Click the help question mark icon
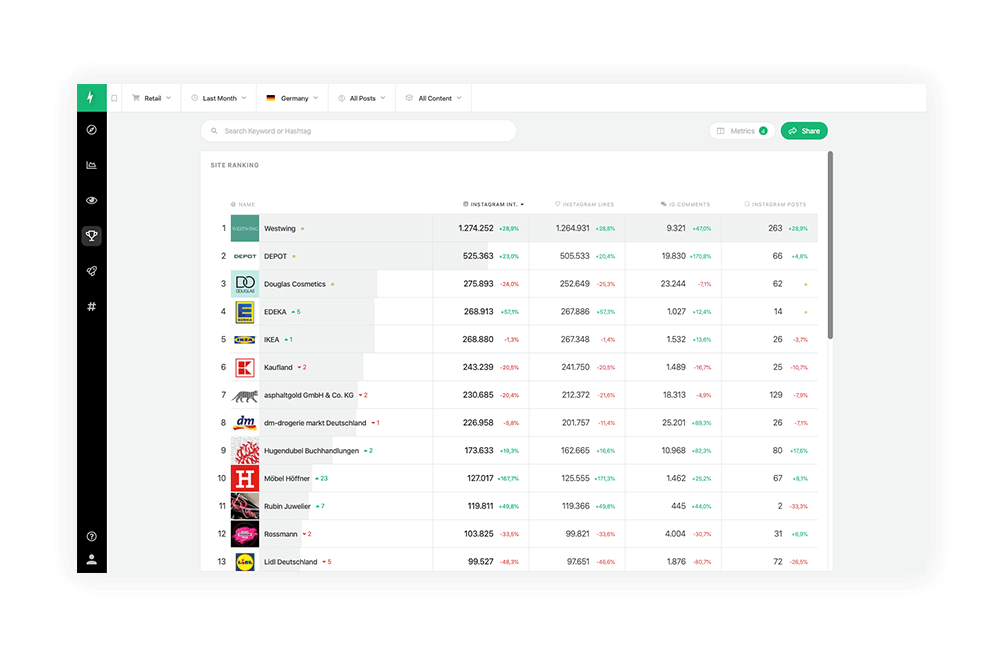Screen dimensions: 1000x657 (91, 537)
